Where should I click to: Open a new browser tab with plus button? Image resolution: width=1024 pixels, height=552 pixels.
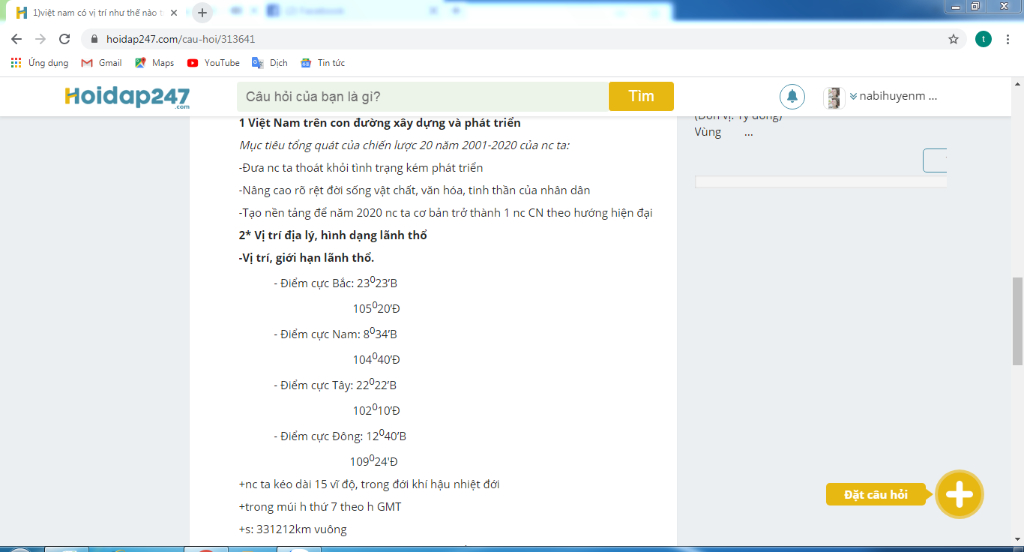[202, 13]
